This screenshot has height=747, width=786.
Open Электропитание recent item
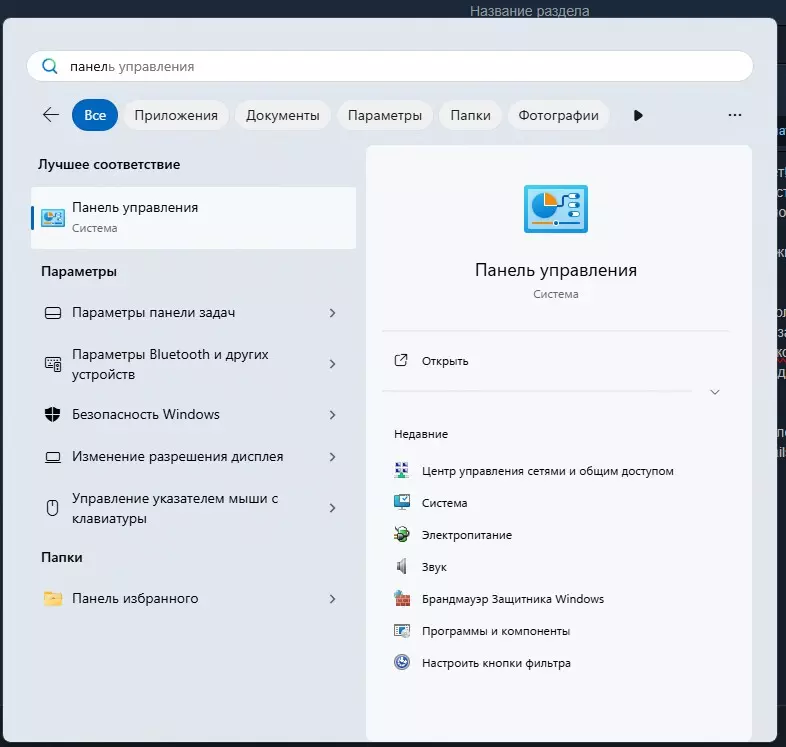pyautogui.click(x=467, y=535)
